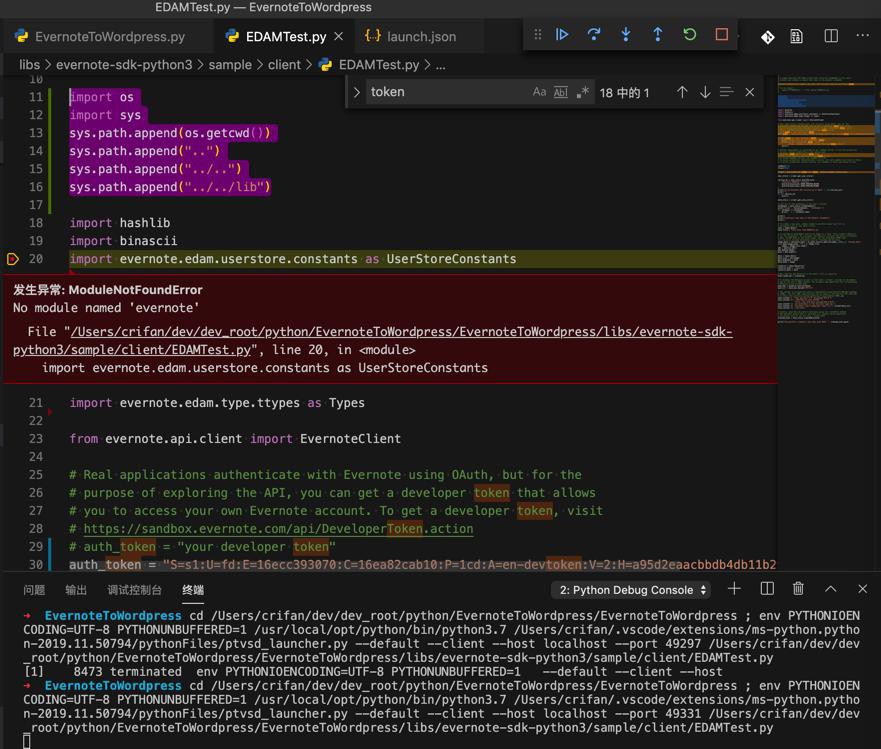Viewport: 881px width, 749px height.
Task: Select the 终端 (Terminal) panel tab
Action: [x=193, y=590]
